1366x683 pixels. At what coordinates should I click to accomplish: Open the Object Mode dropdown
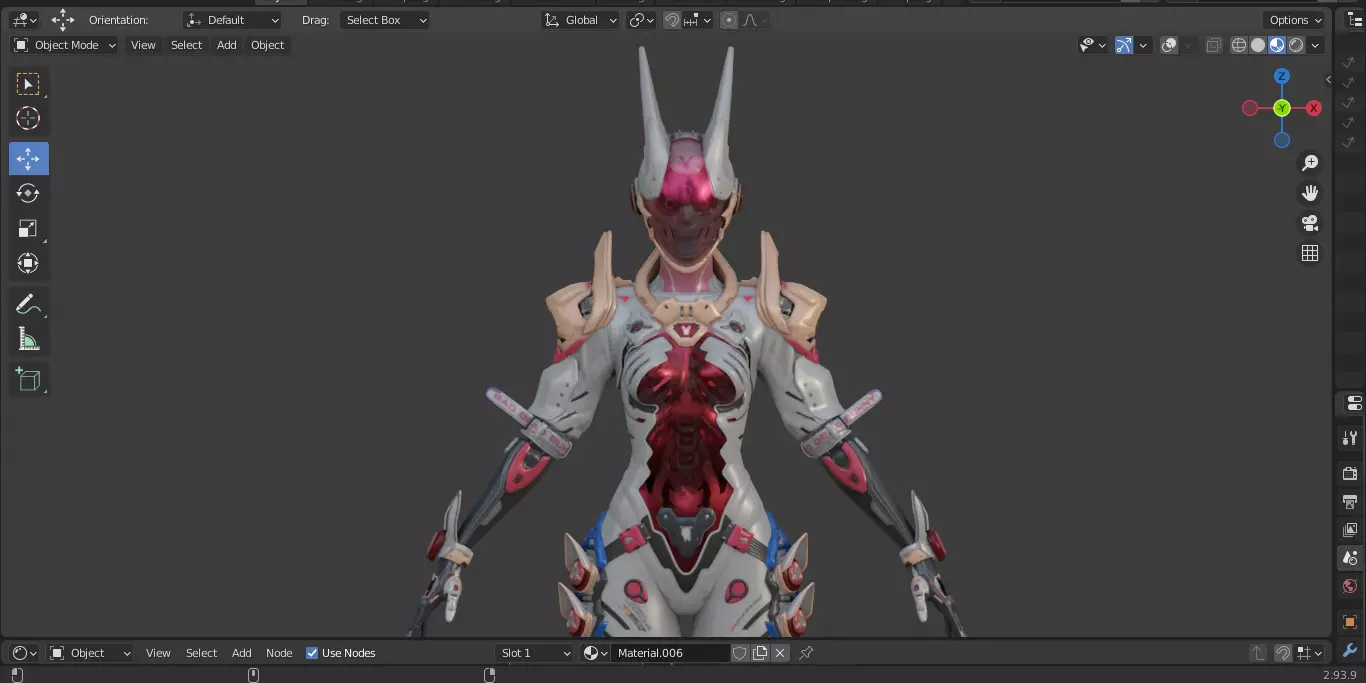(x=65, y=45)
